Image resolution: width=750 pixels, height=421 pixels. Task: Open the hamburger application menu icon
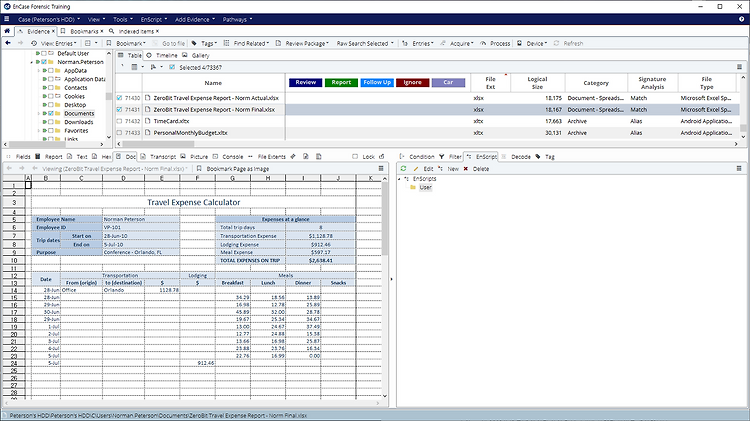click(x=7, y=19)
